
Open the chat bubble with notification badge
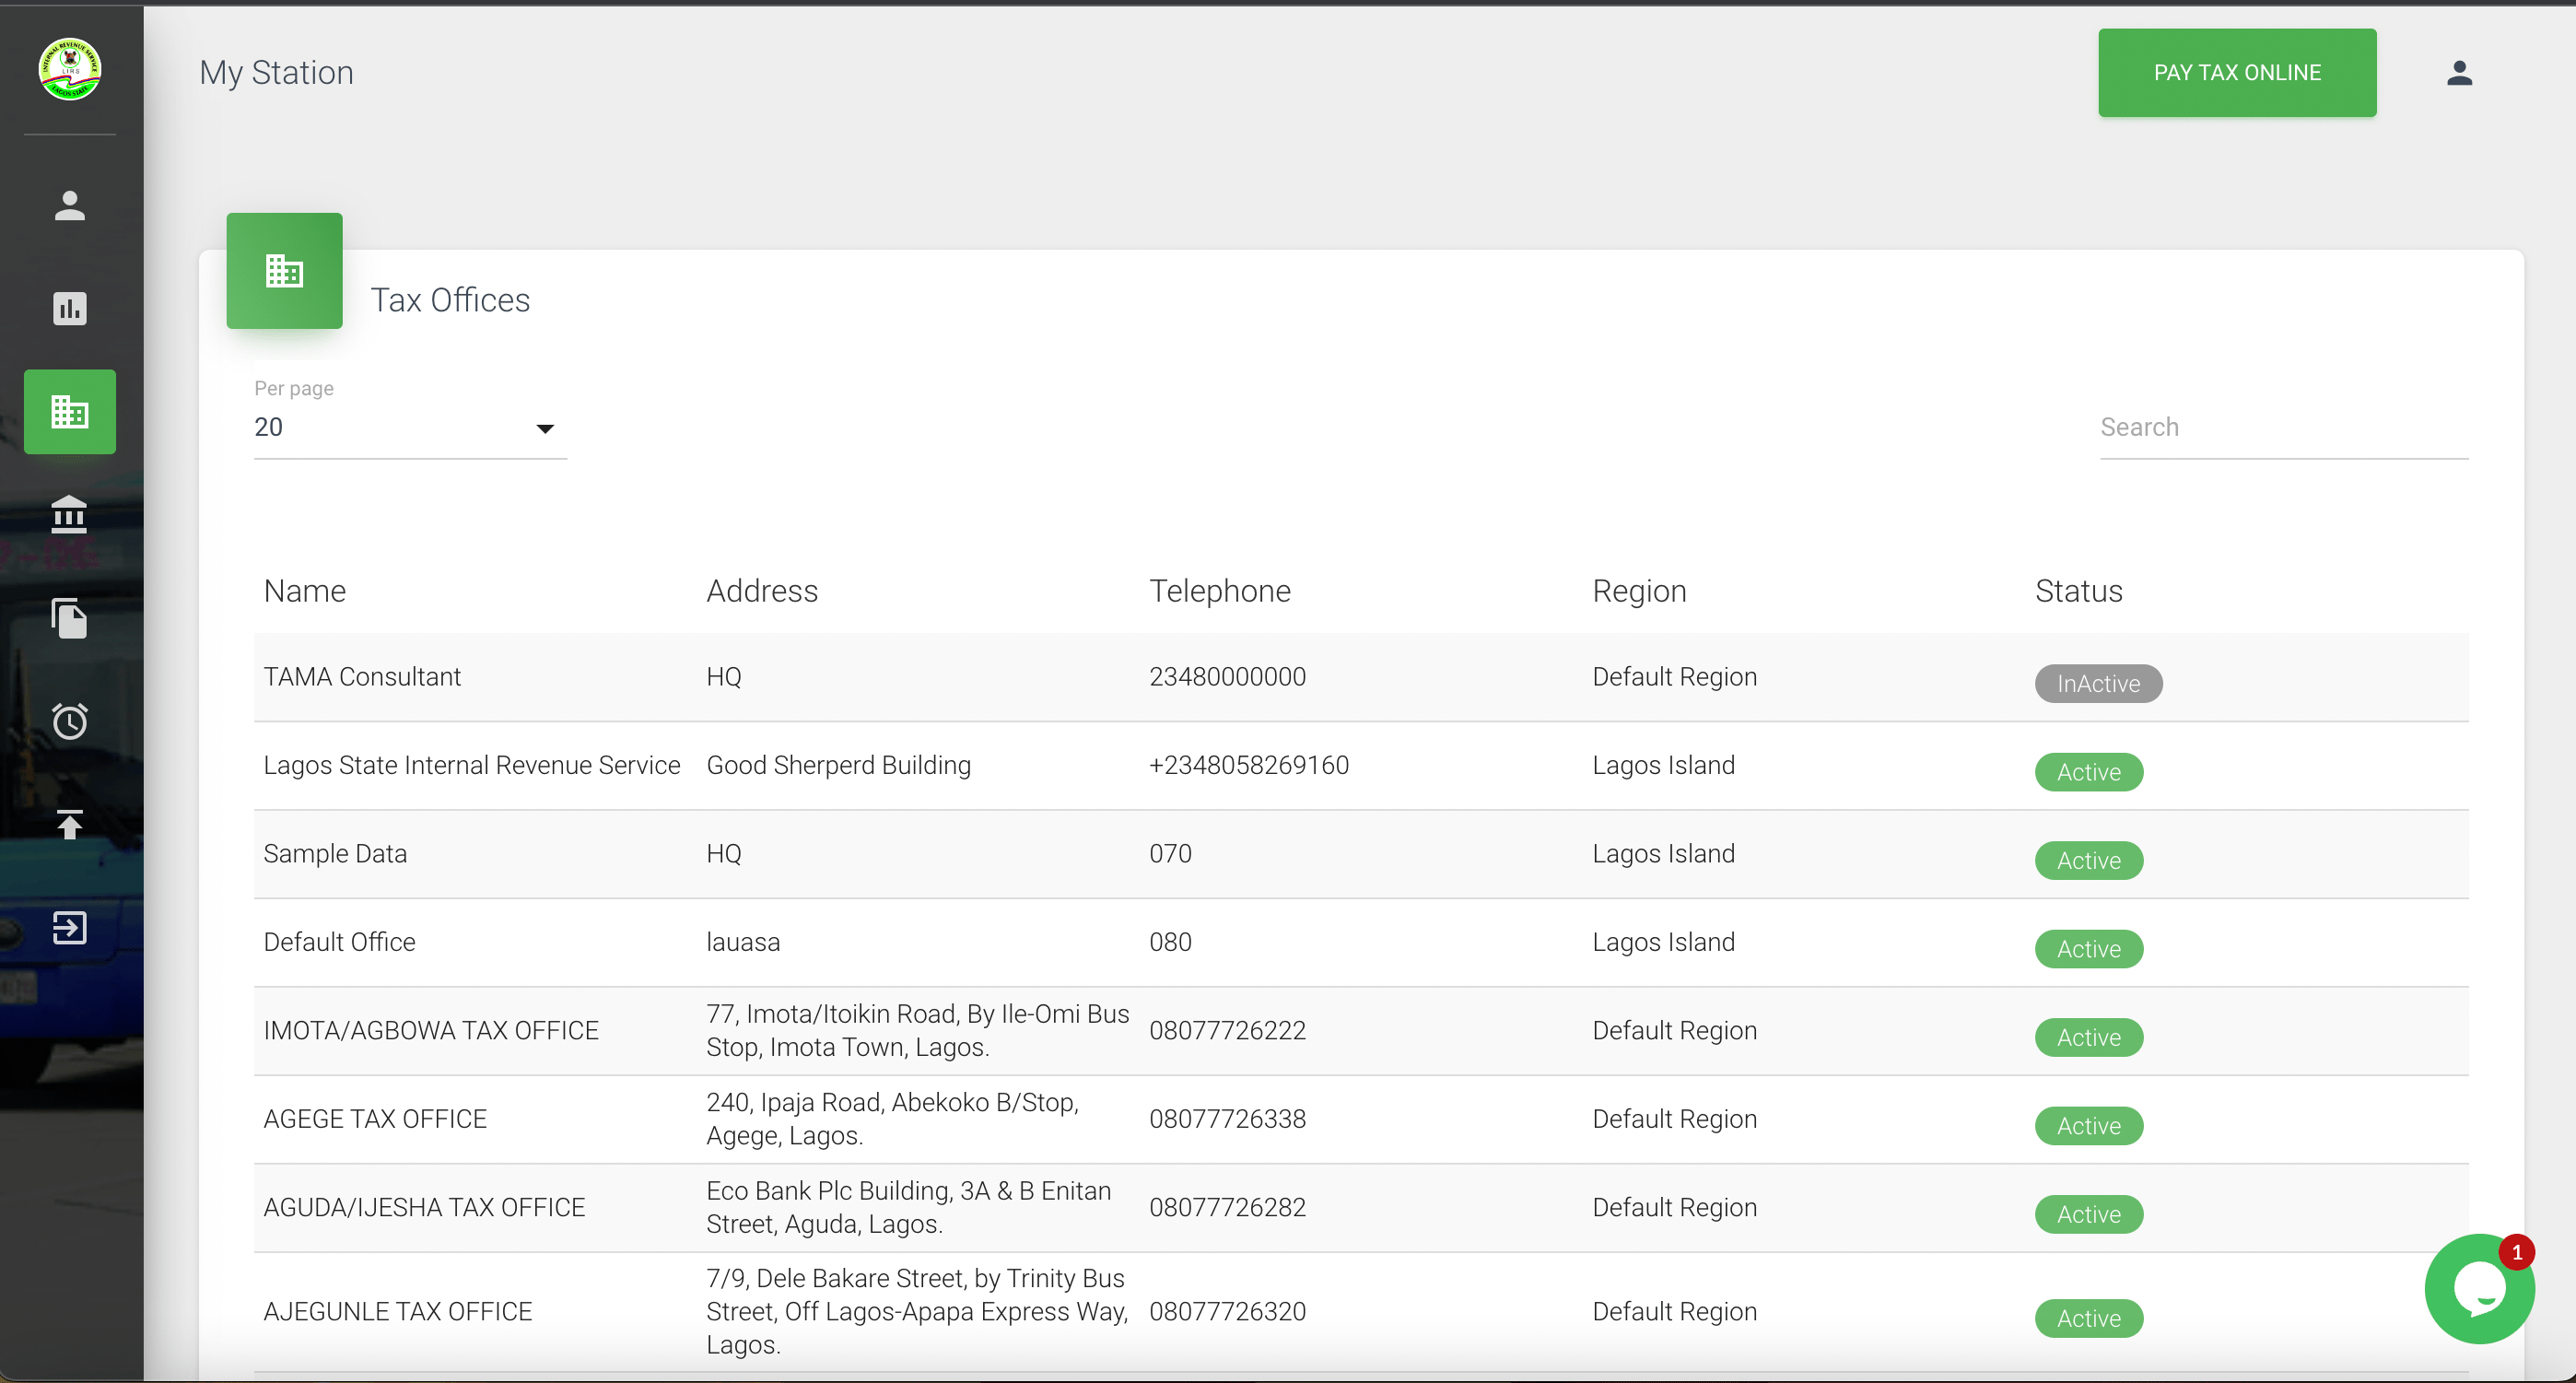tap(2478, 1289)
